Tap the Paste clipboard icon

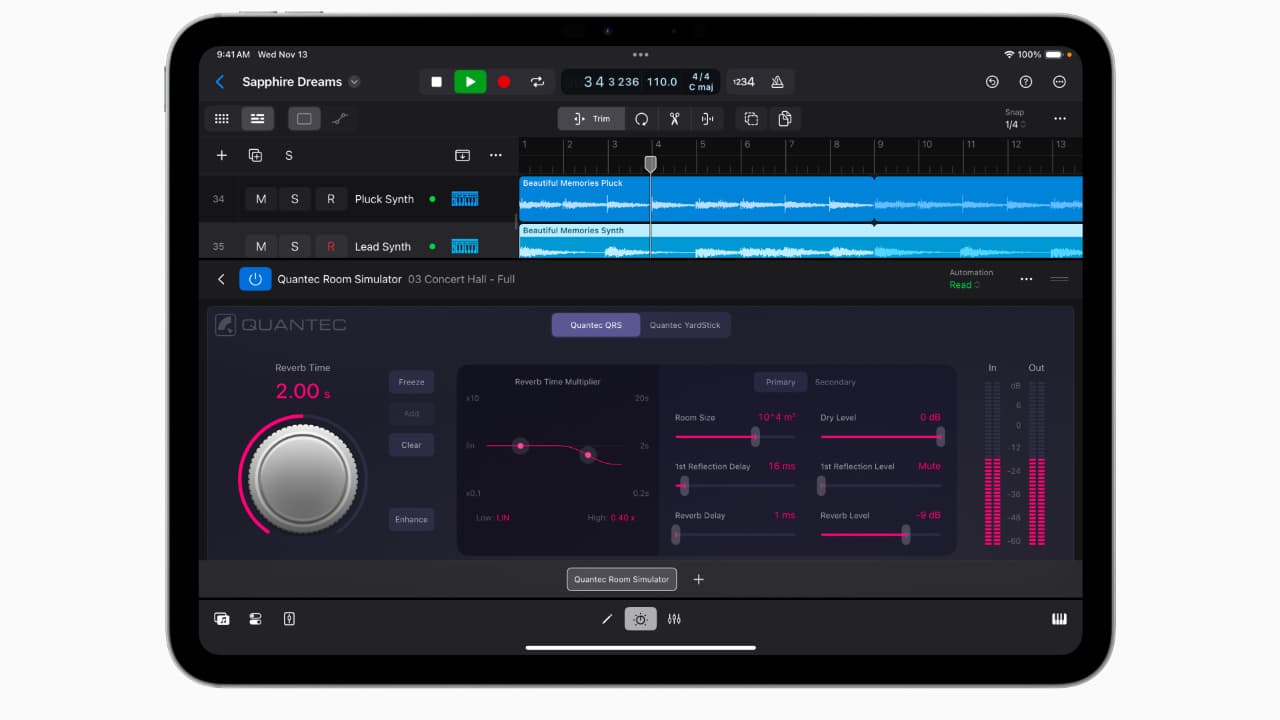pyautogui.click(x=785, y=119)
